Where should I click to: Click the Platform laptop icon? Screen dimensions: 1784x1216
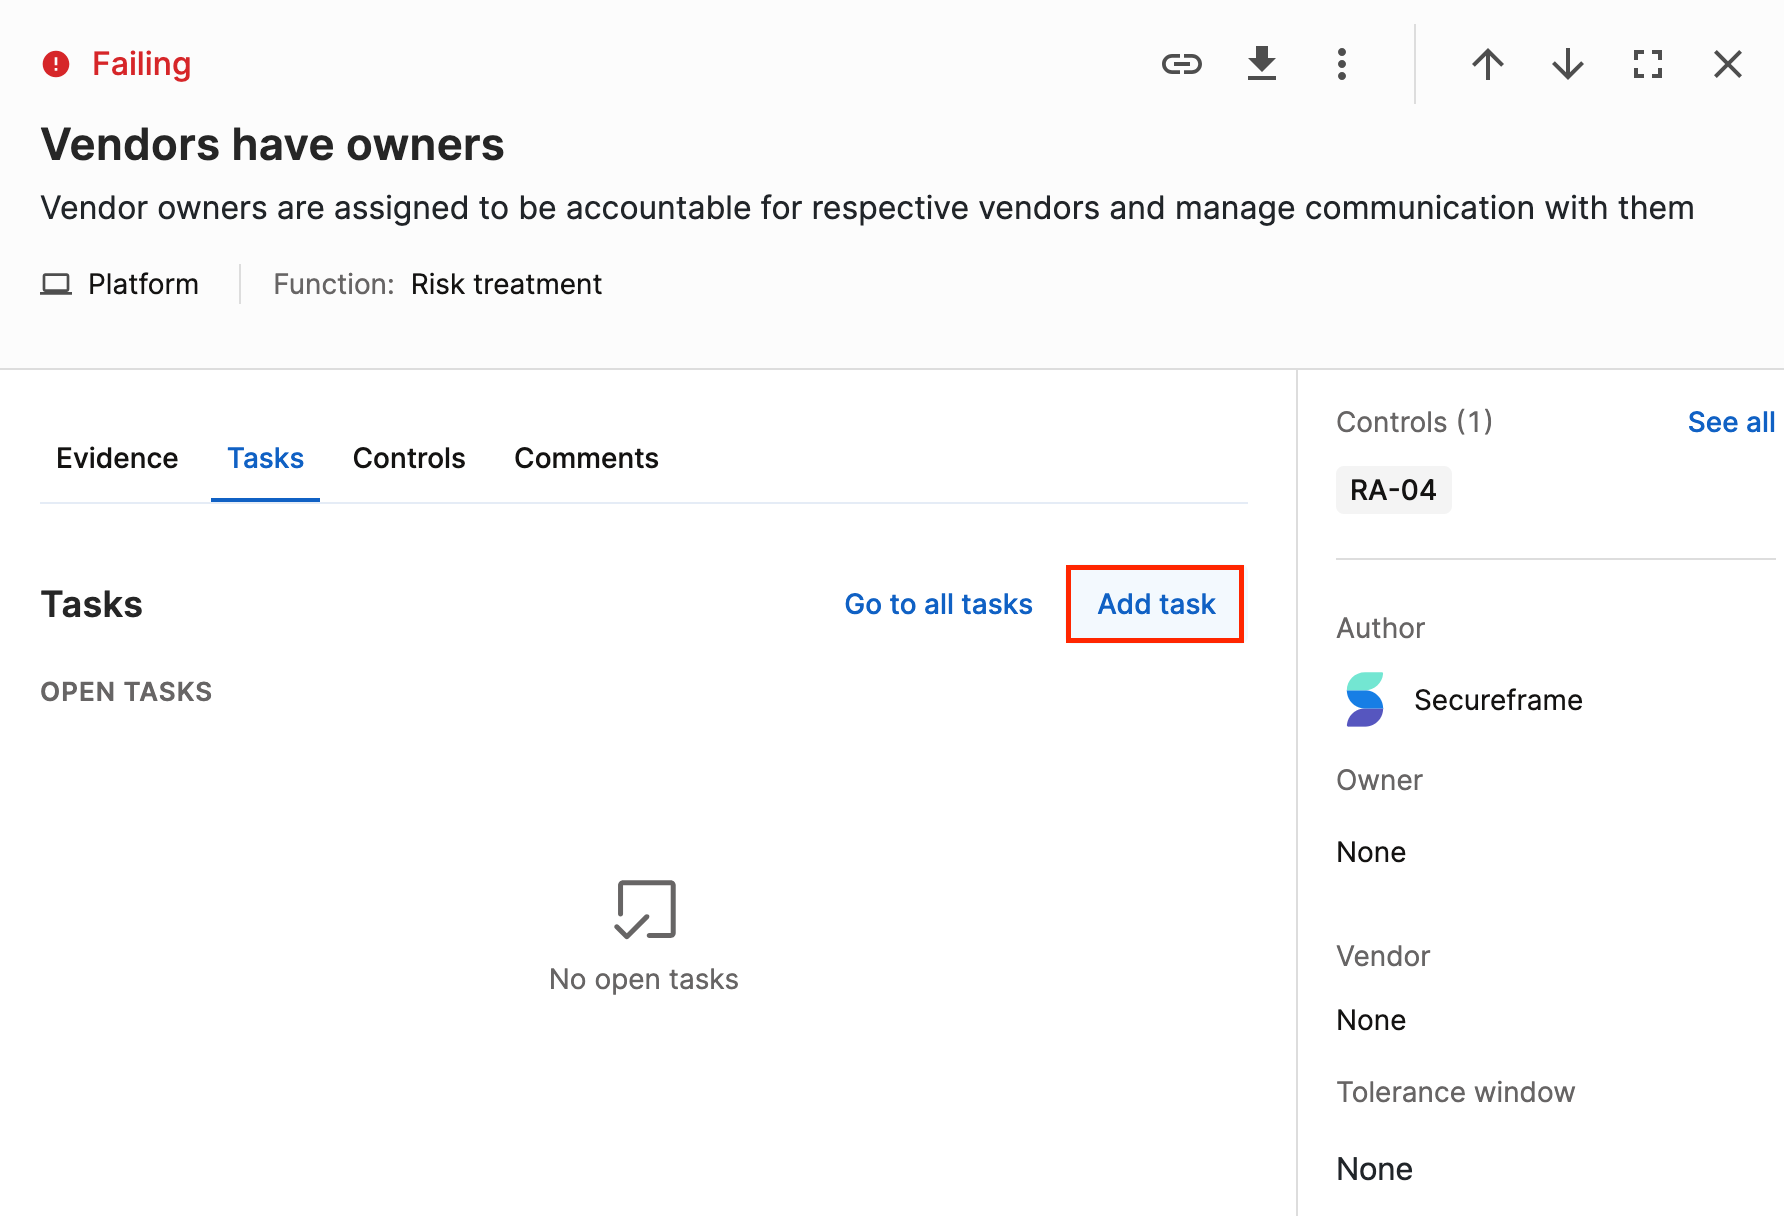56,284
